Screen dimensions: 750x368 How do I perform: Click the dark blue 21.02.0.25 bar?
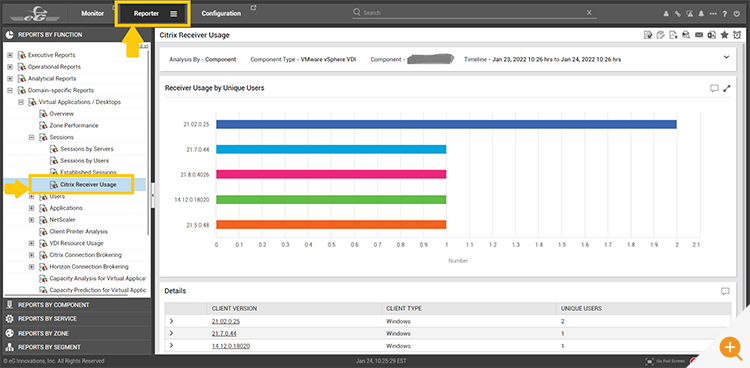click(x=446, y=124)
